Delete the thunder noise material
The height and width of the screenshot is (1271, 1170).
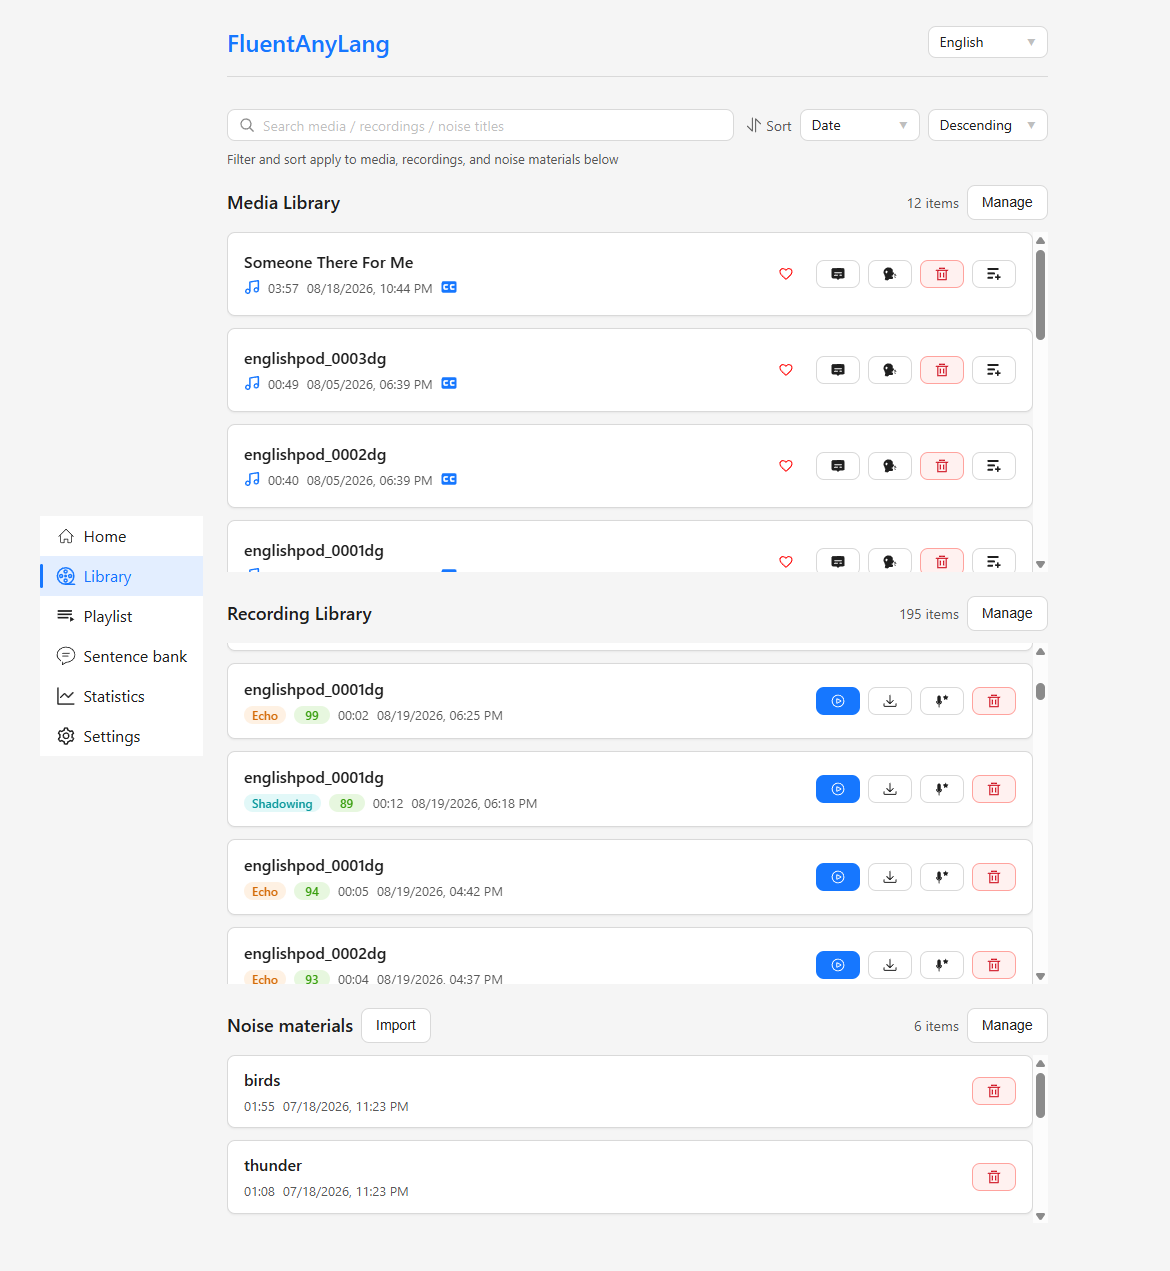point(994,1177)
